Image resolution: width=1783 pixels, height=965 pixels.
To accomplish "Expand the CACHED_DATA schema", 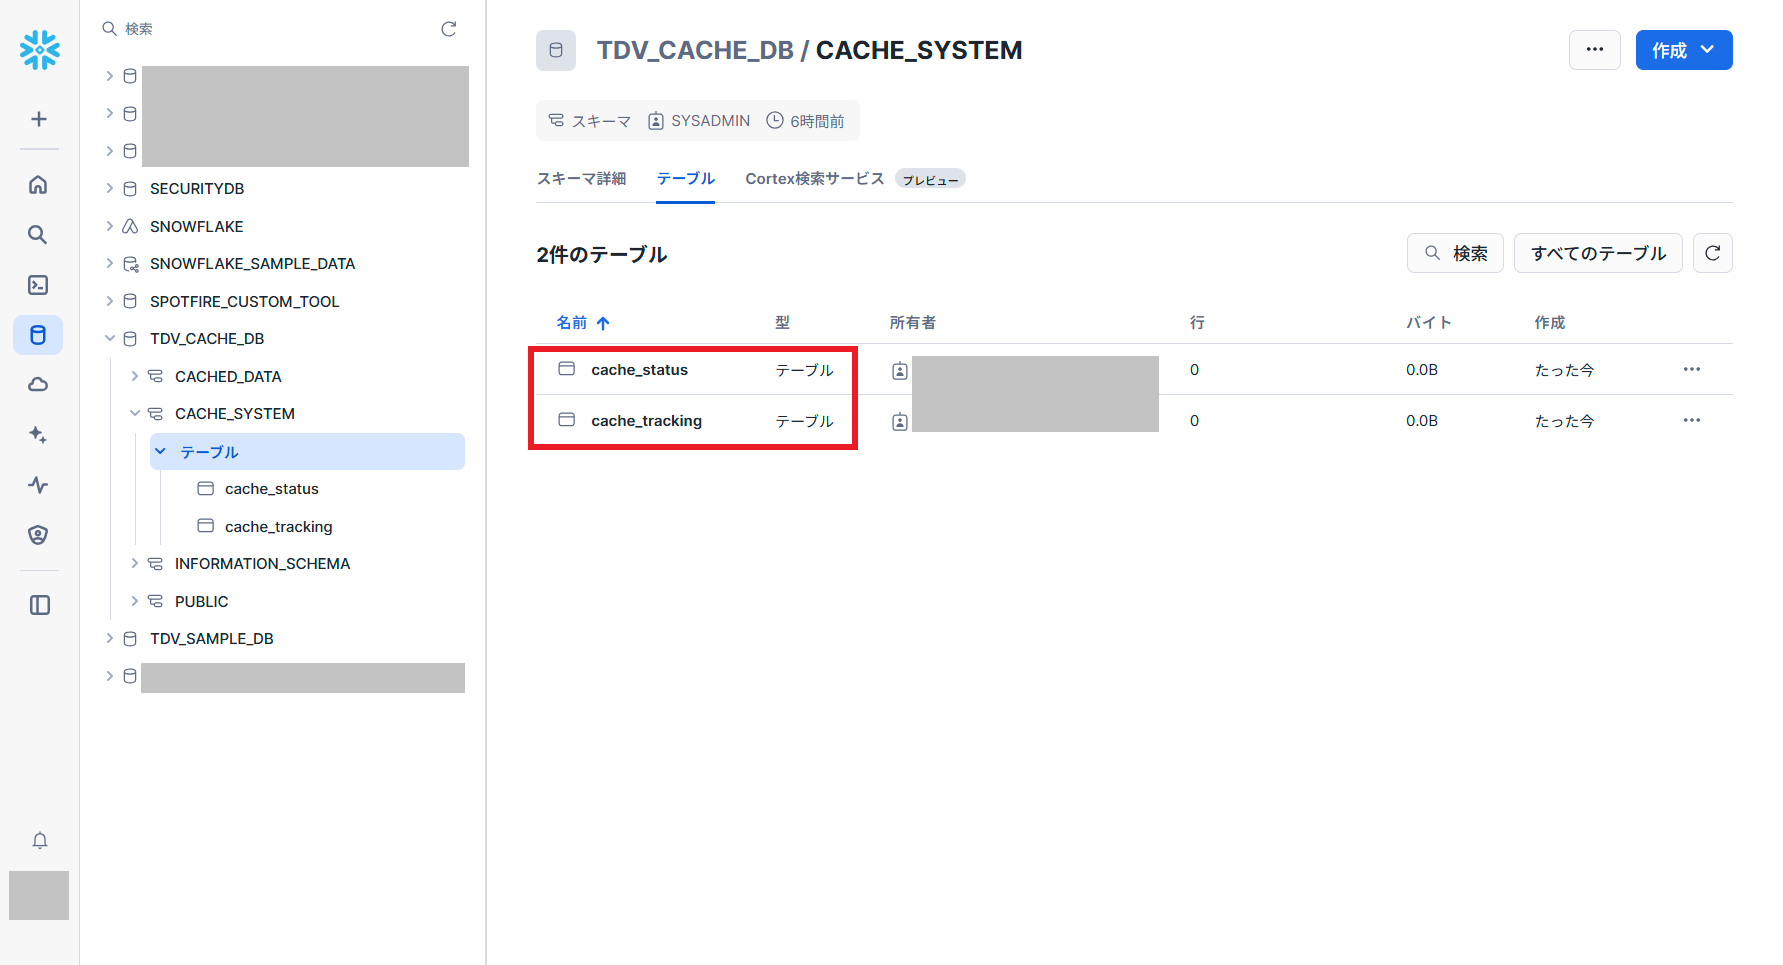I will click(x=135, y=376).
